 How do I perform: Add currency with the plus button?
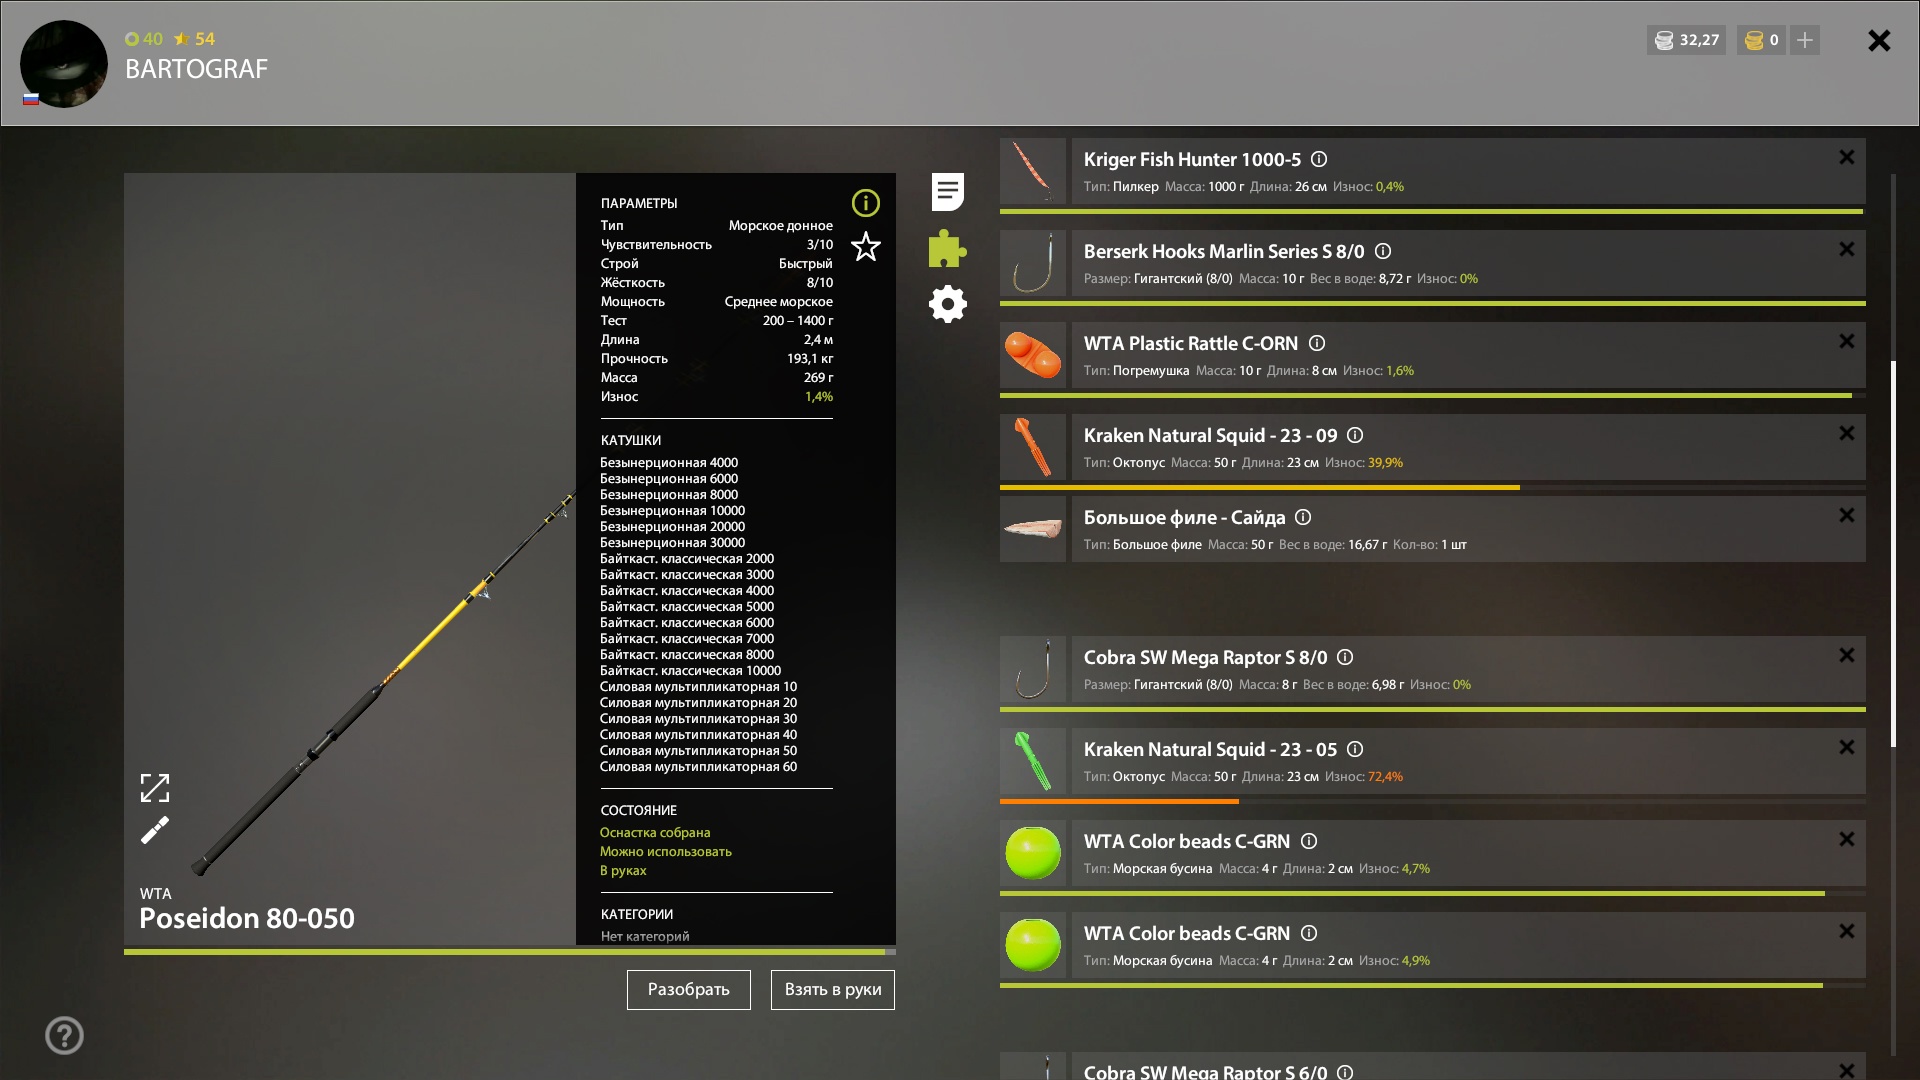(x=1805, y=40)
